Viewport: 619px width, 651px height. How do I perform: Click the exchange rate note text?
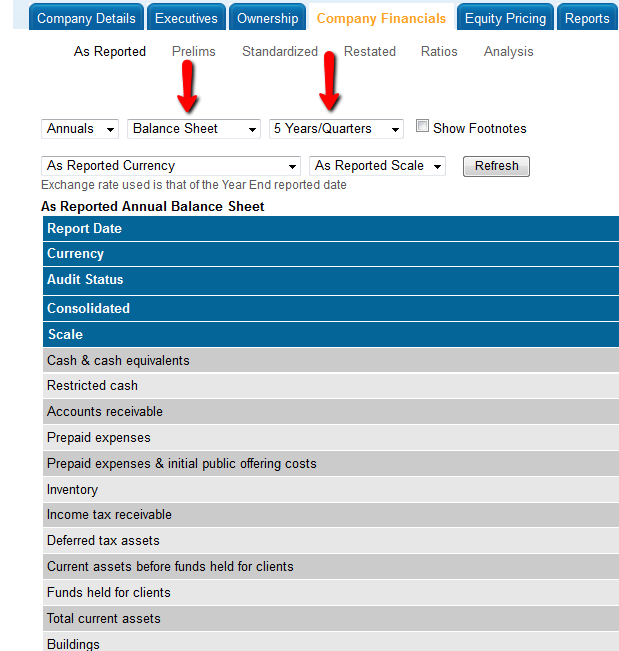pos(193,185)
